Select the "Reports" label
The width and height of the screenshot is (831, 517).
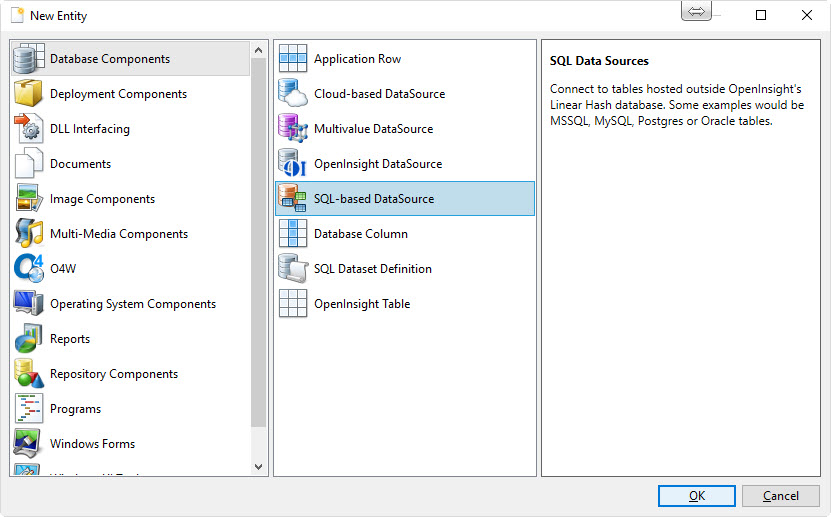(x=70, y=338)
